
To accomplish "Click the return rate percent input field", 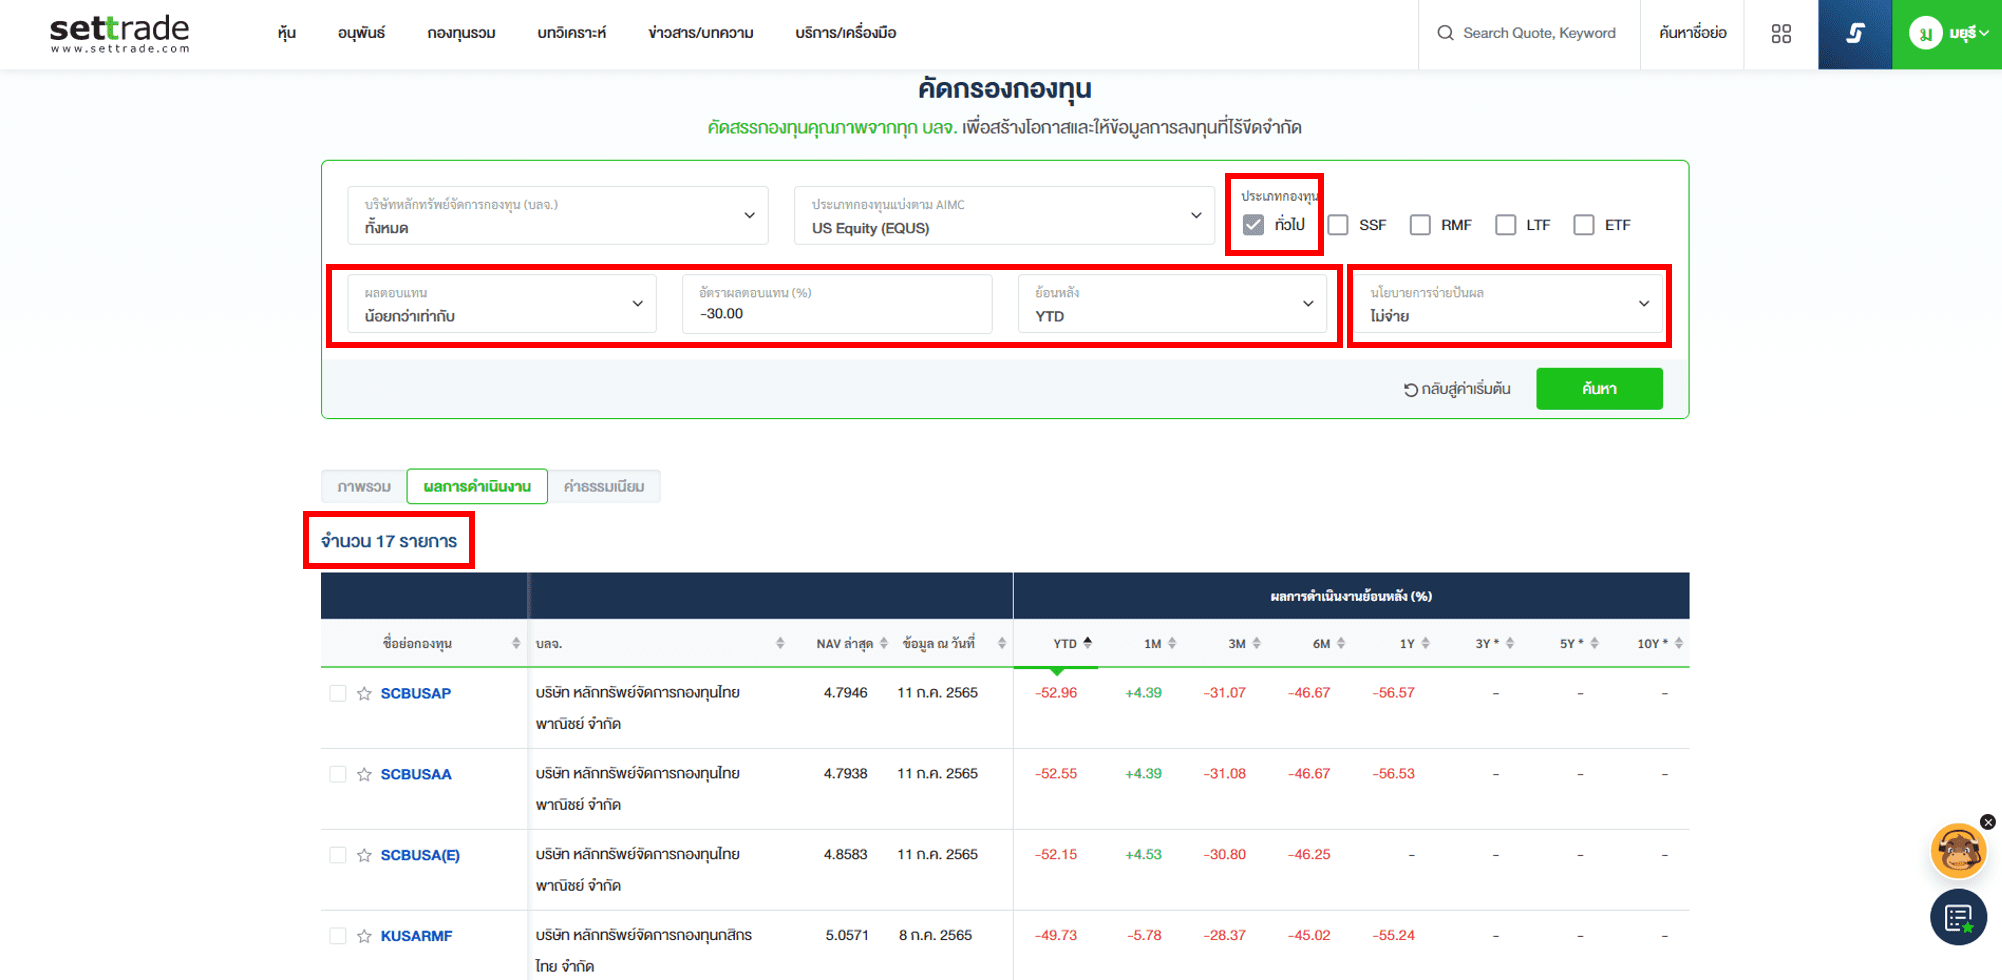I will [837, 313].
